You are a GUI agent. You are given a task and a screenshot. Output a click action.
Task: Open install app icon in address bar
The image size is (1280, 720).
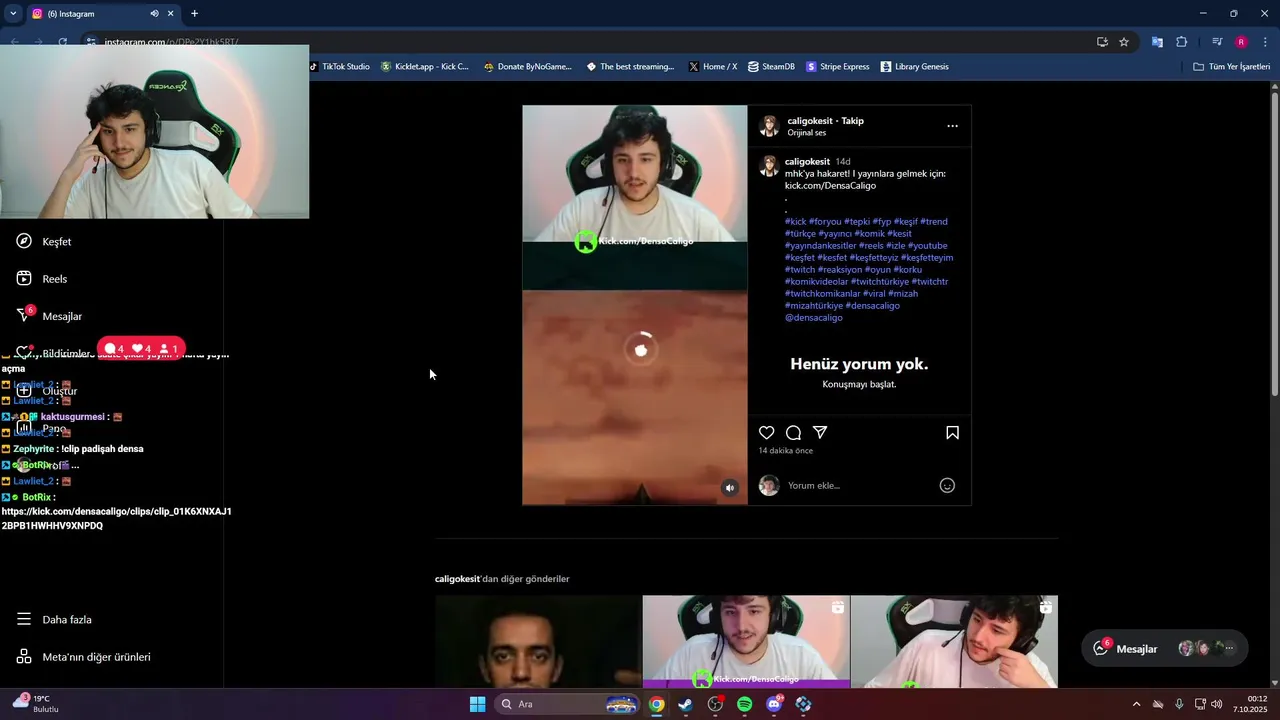click(1102, 42)
